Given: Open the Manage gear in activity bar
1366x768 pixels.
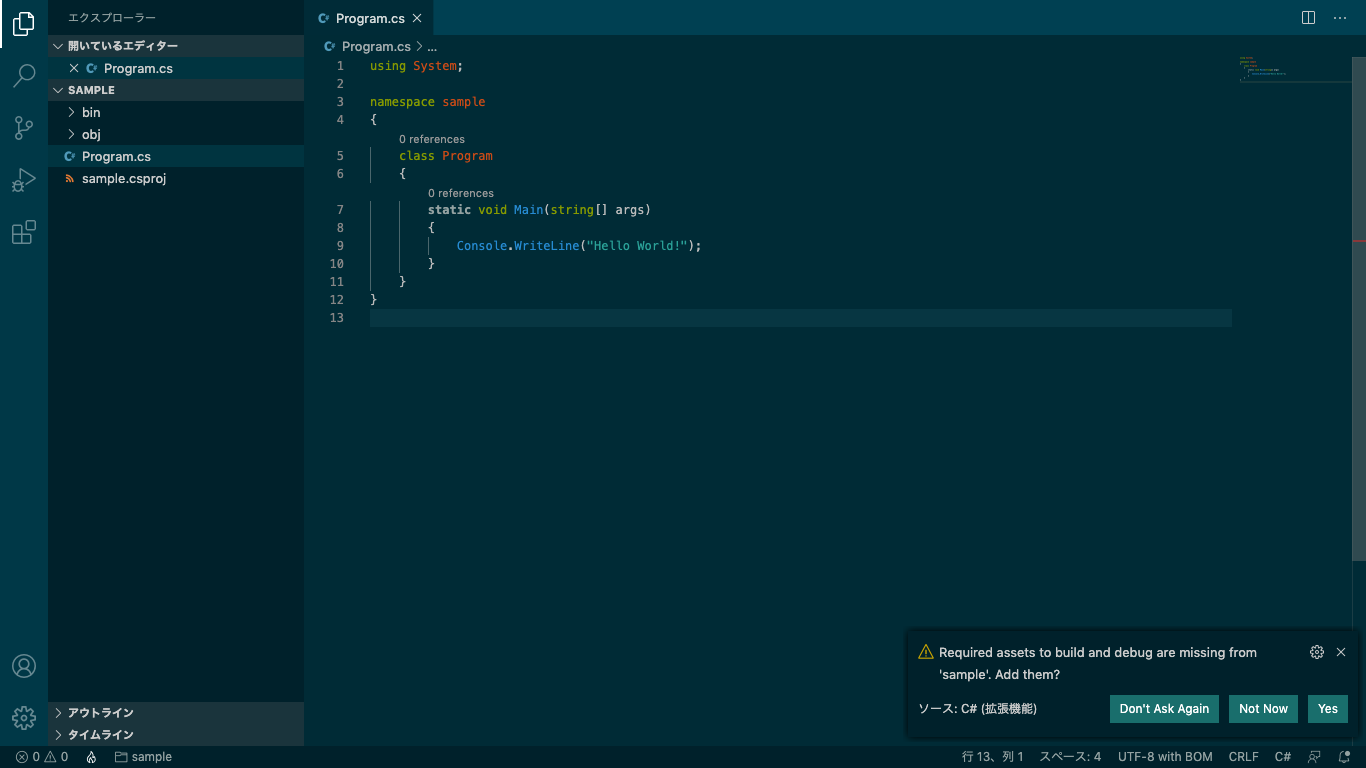Looking at the screenshot, I should click(x=24, y=717).
